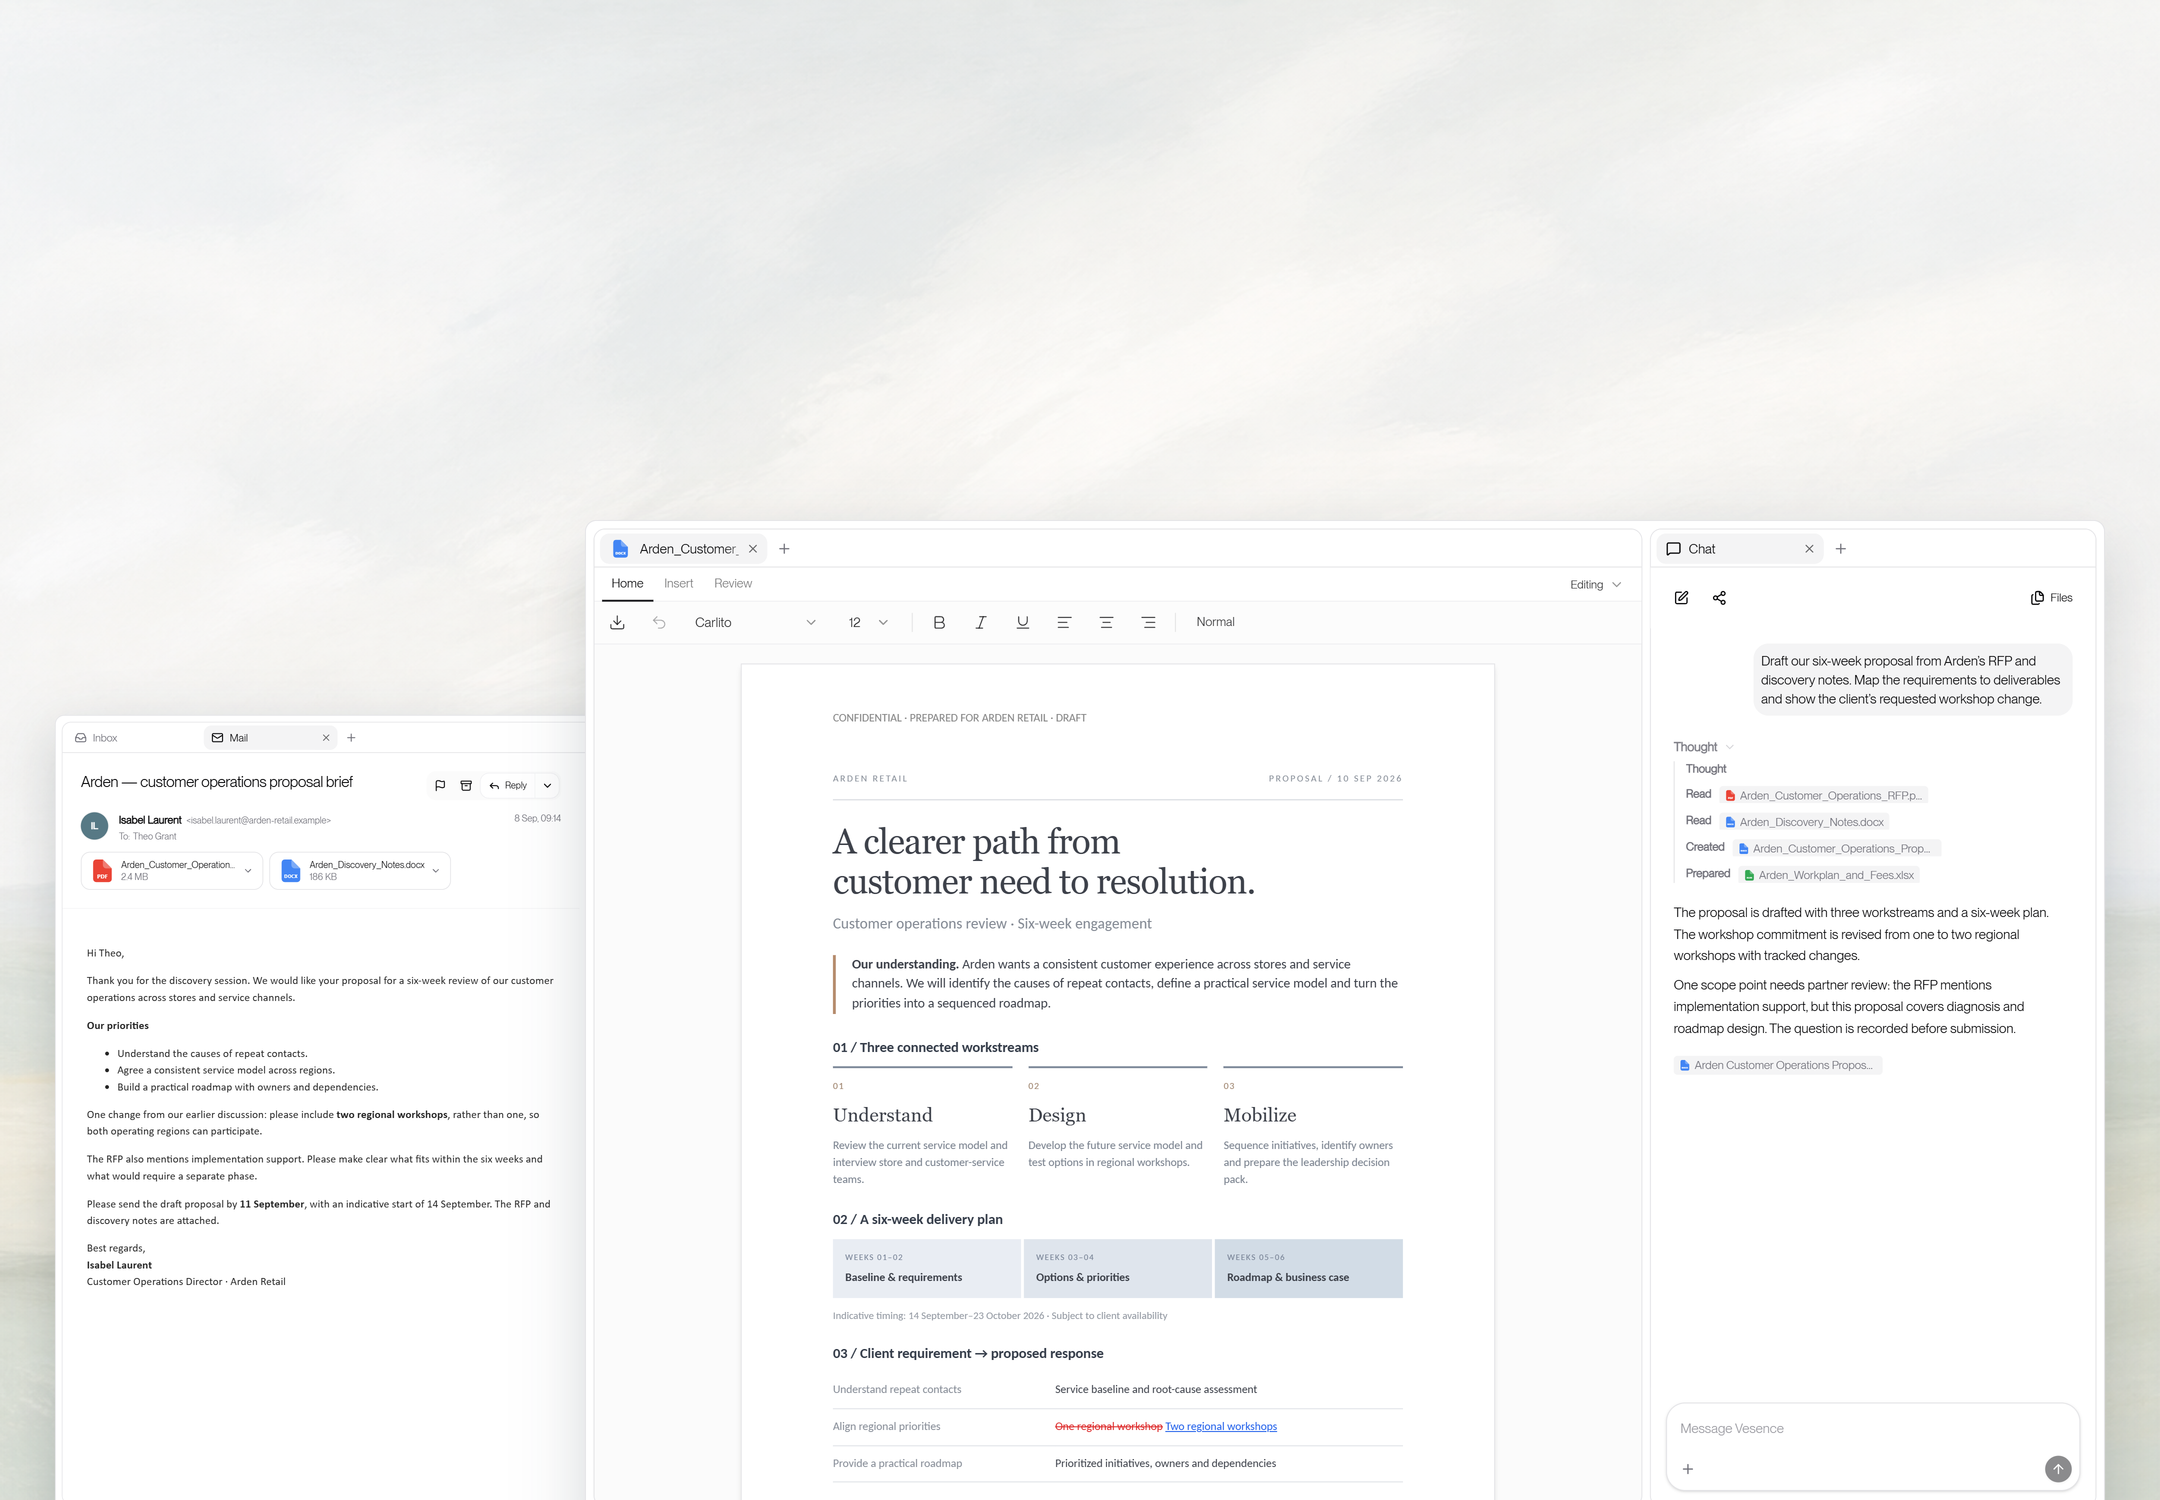Open the Editing mode dropdown
This screenshot has height=1500, width=2160.
[x=1595, y=585]
